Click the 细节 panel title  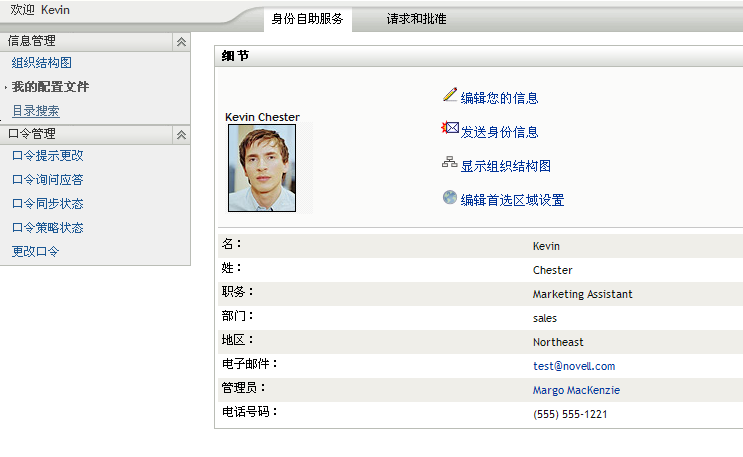click(235, 56)
